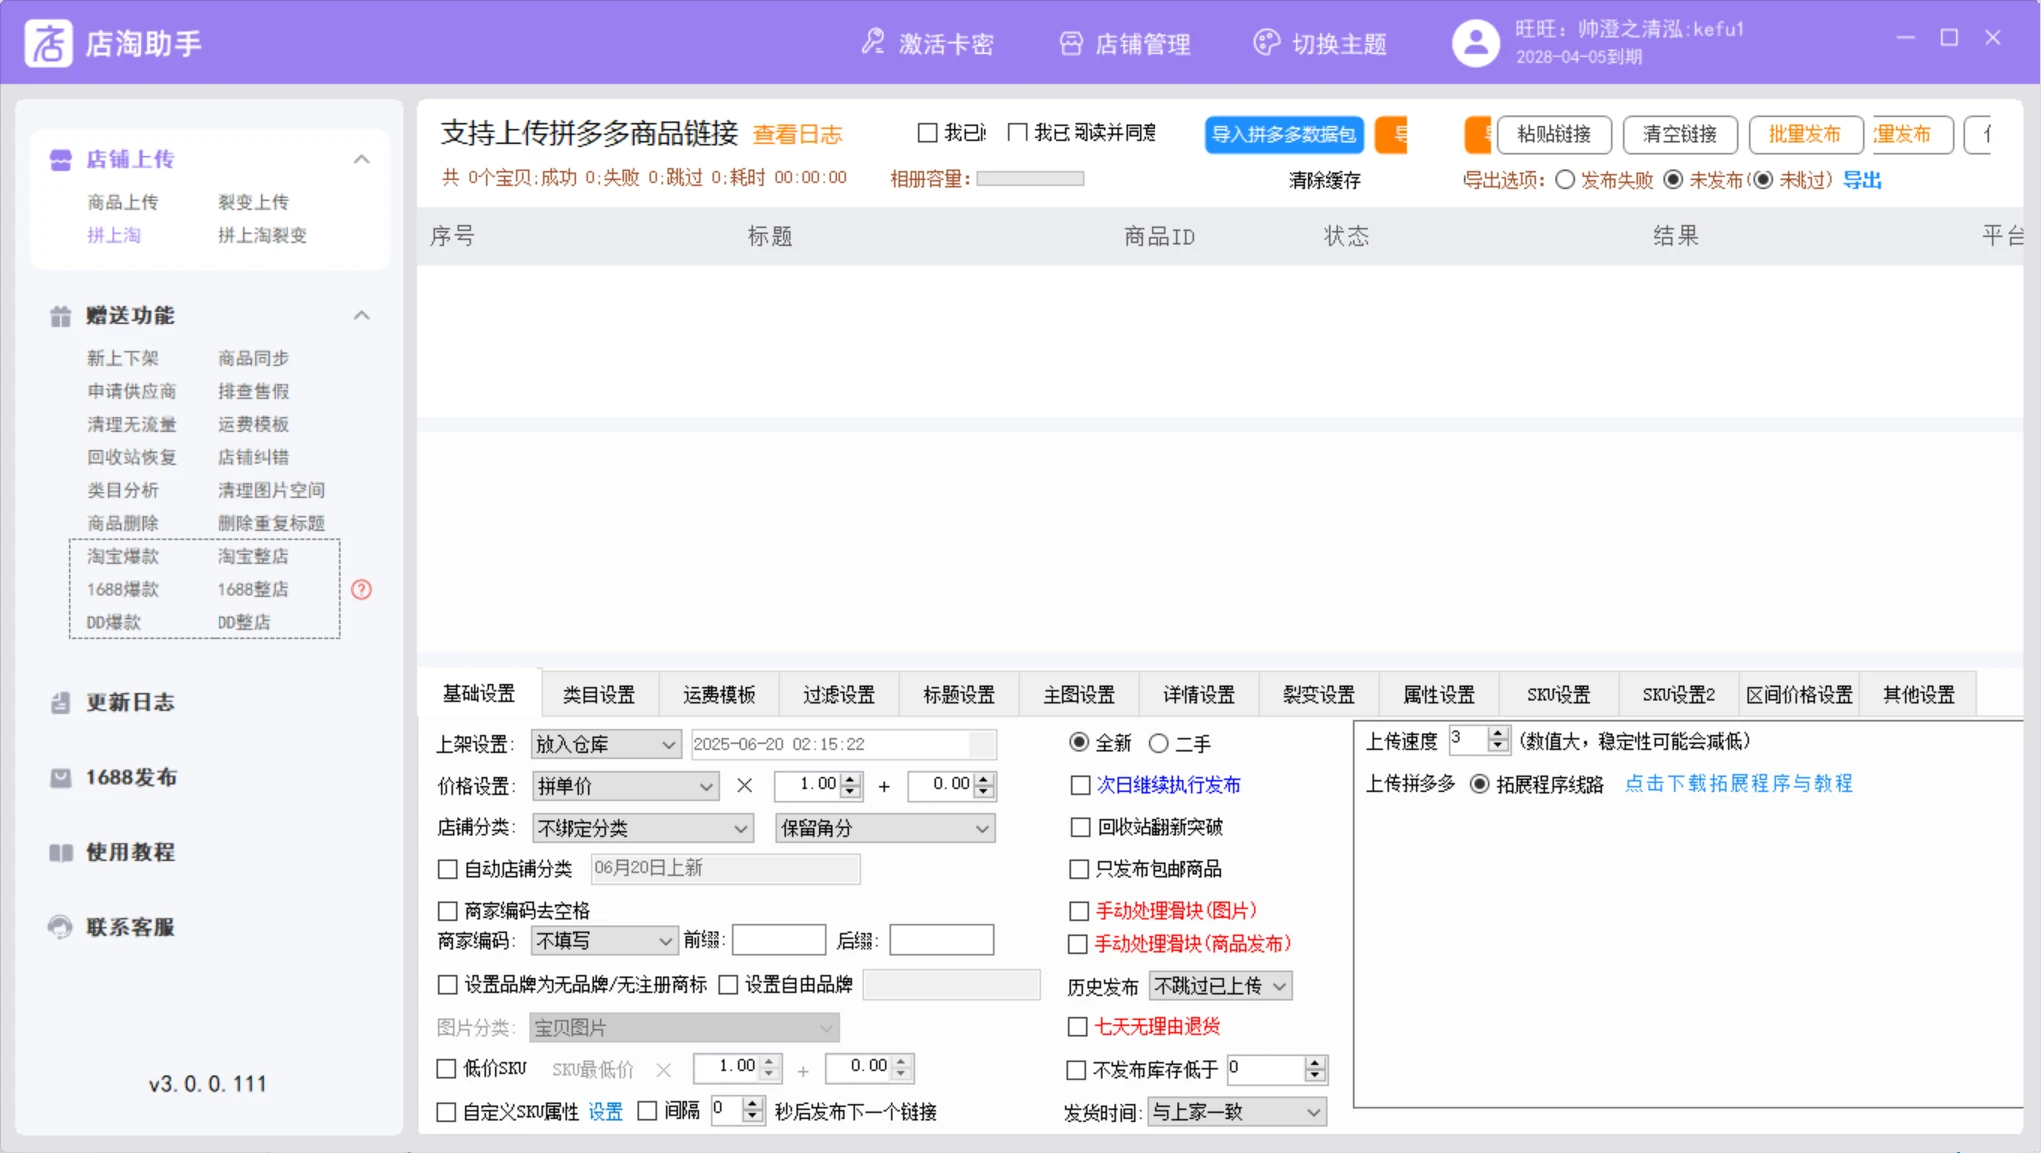Enable 手动处理滑块(图片) checkbox

[1079, 912]
